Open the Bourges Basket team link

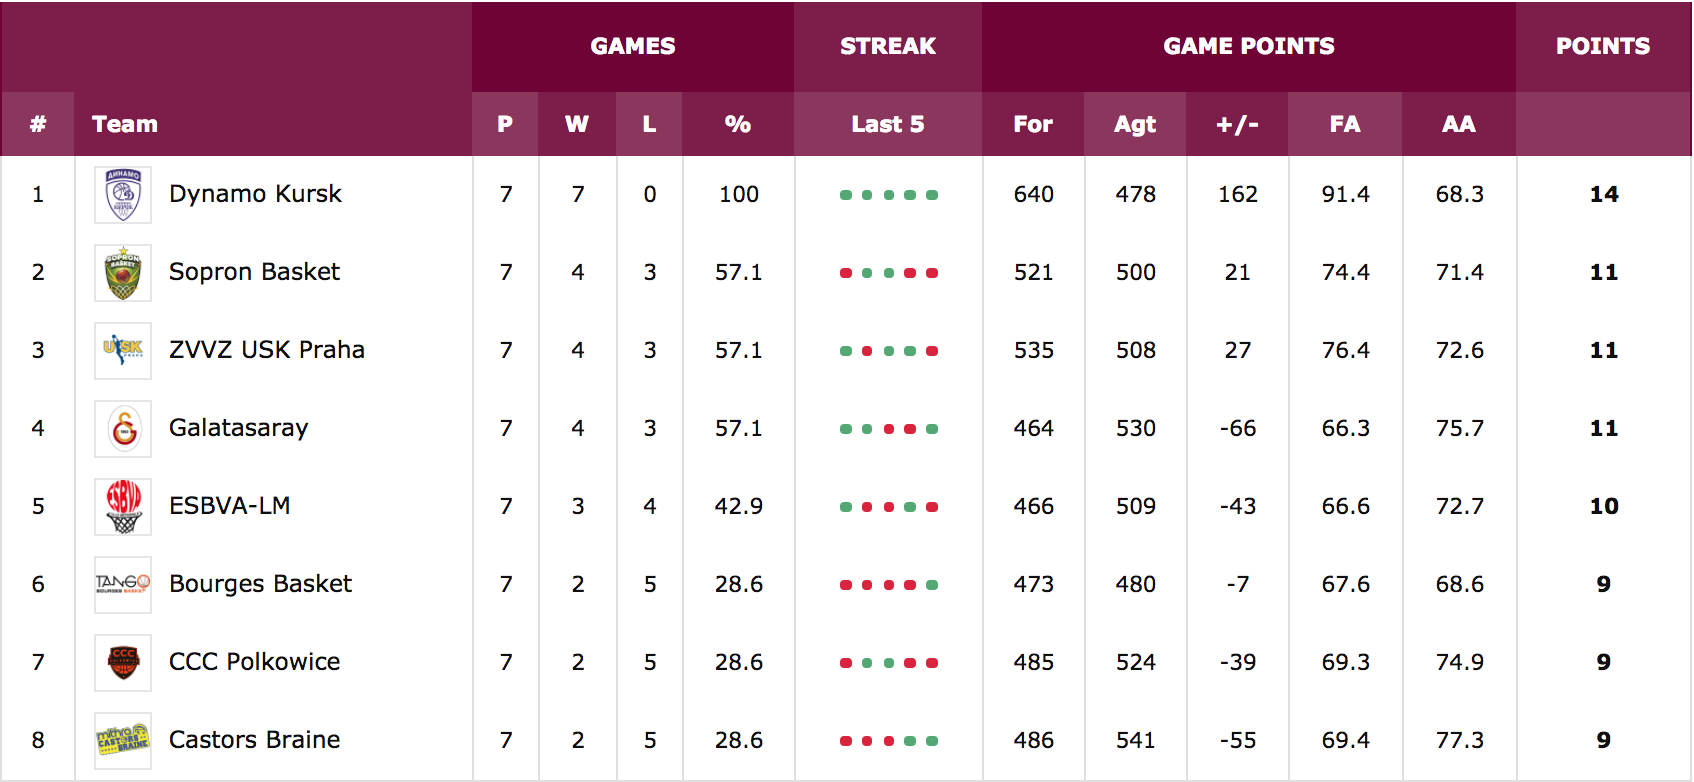pyautogui.click(x=260, y=584)
